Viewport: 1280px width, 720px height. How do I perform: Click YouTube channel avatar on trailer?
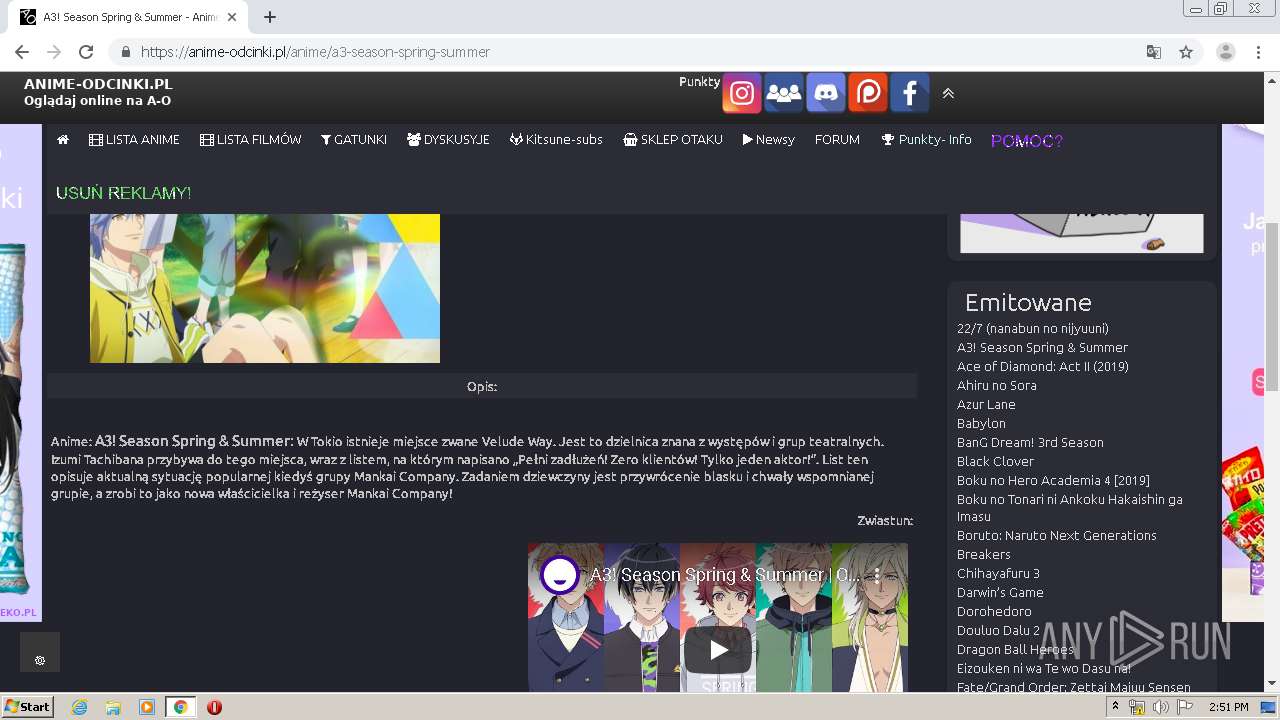coord(559,575)
